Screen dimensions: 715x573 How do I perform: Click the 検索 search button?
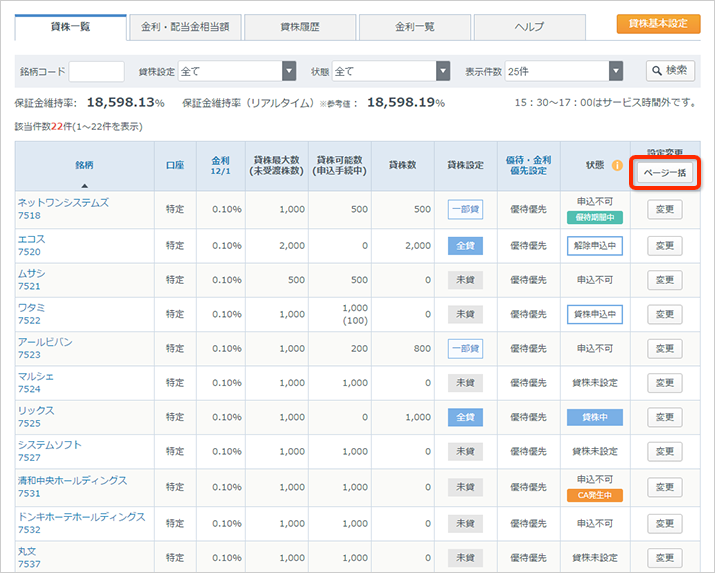[669, 71]
